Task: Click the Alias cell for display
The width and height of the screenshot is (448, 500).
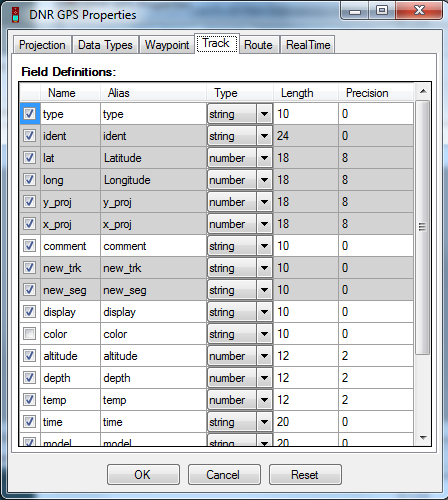Action: click(x=153, y=312)
